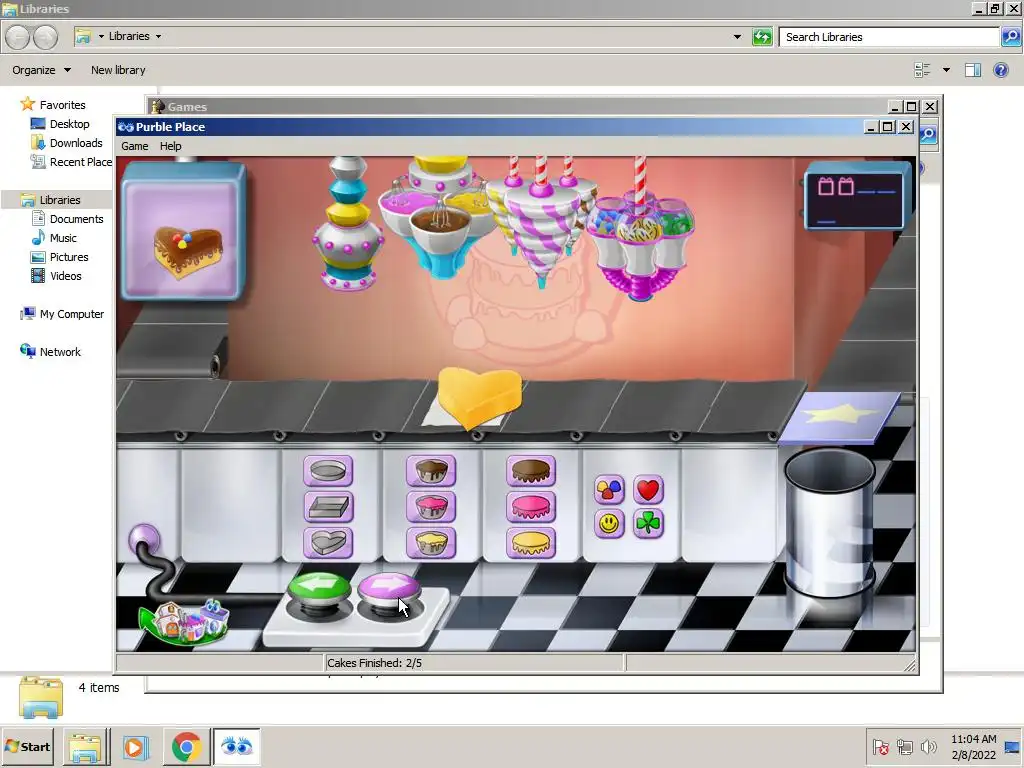Click New library in Libraries toolbar
1024x768 pixels.
118,70
